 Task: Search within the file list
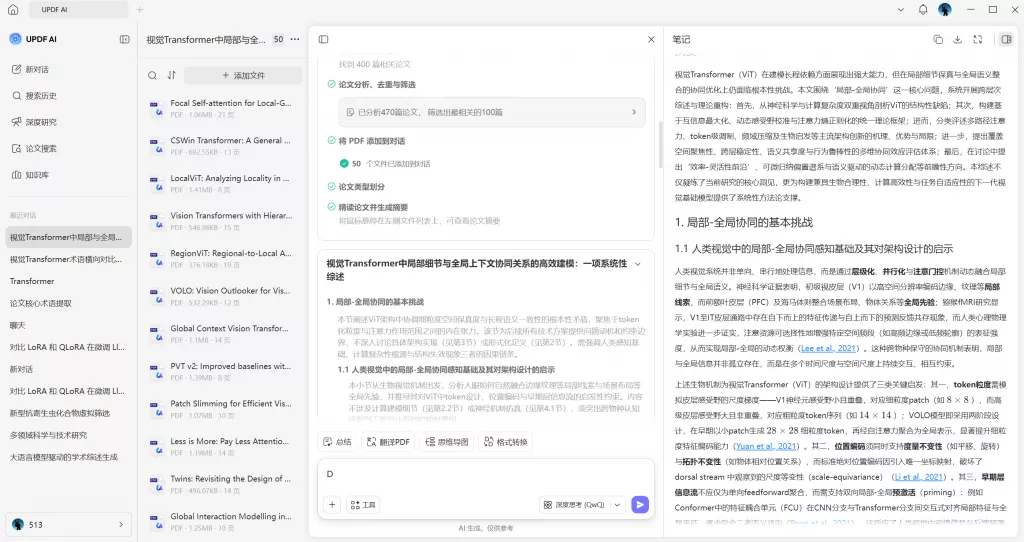pos(152,75)
